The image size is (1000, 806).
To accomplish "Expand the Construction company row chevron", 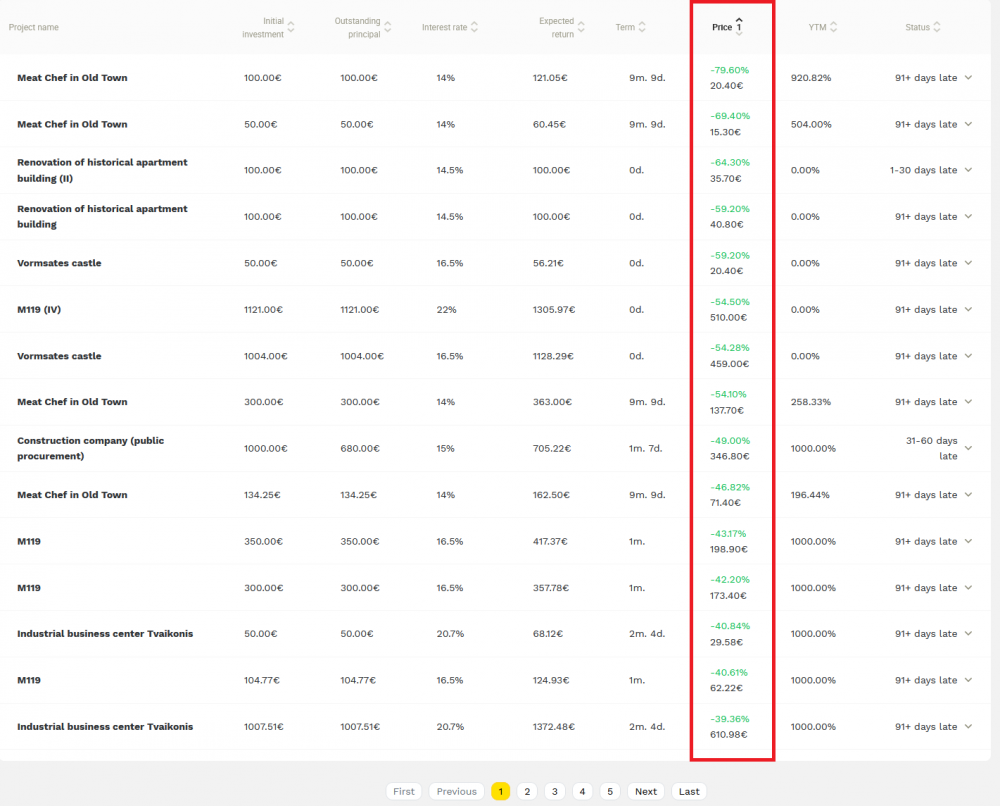I will click(x=968, y=449).
